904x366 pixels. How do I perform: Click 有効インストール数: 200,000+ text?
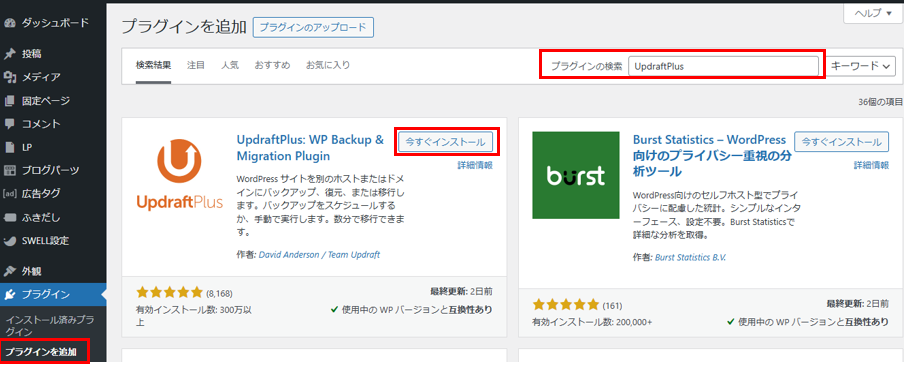click(592, 322)
